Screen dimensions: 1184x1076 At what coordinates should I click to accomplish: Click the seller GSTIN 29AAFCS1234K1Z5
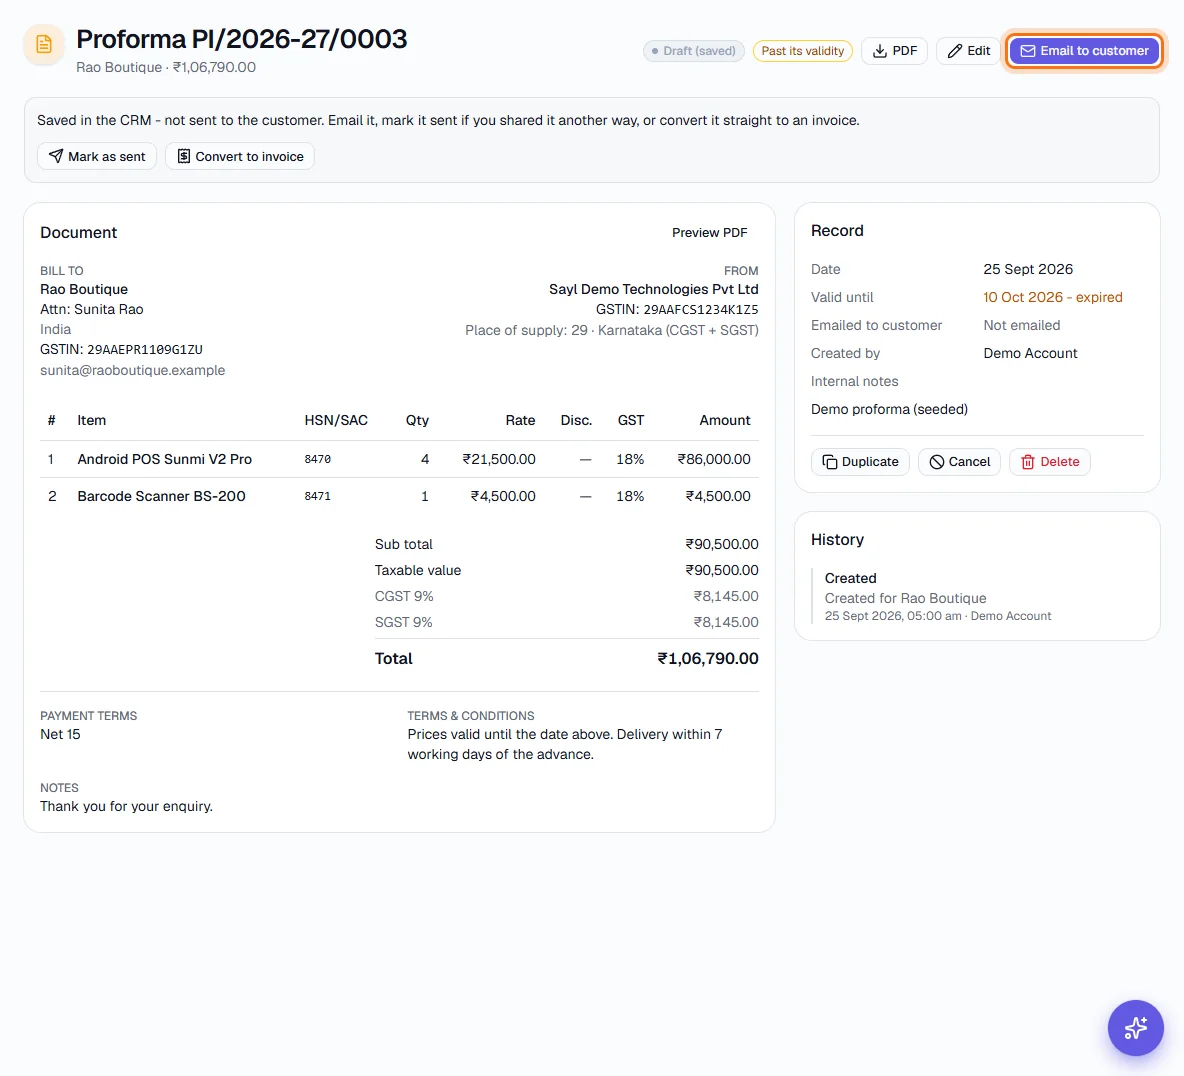point(701,310)
